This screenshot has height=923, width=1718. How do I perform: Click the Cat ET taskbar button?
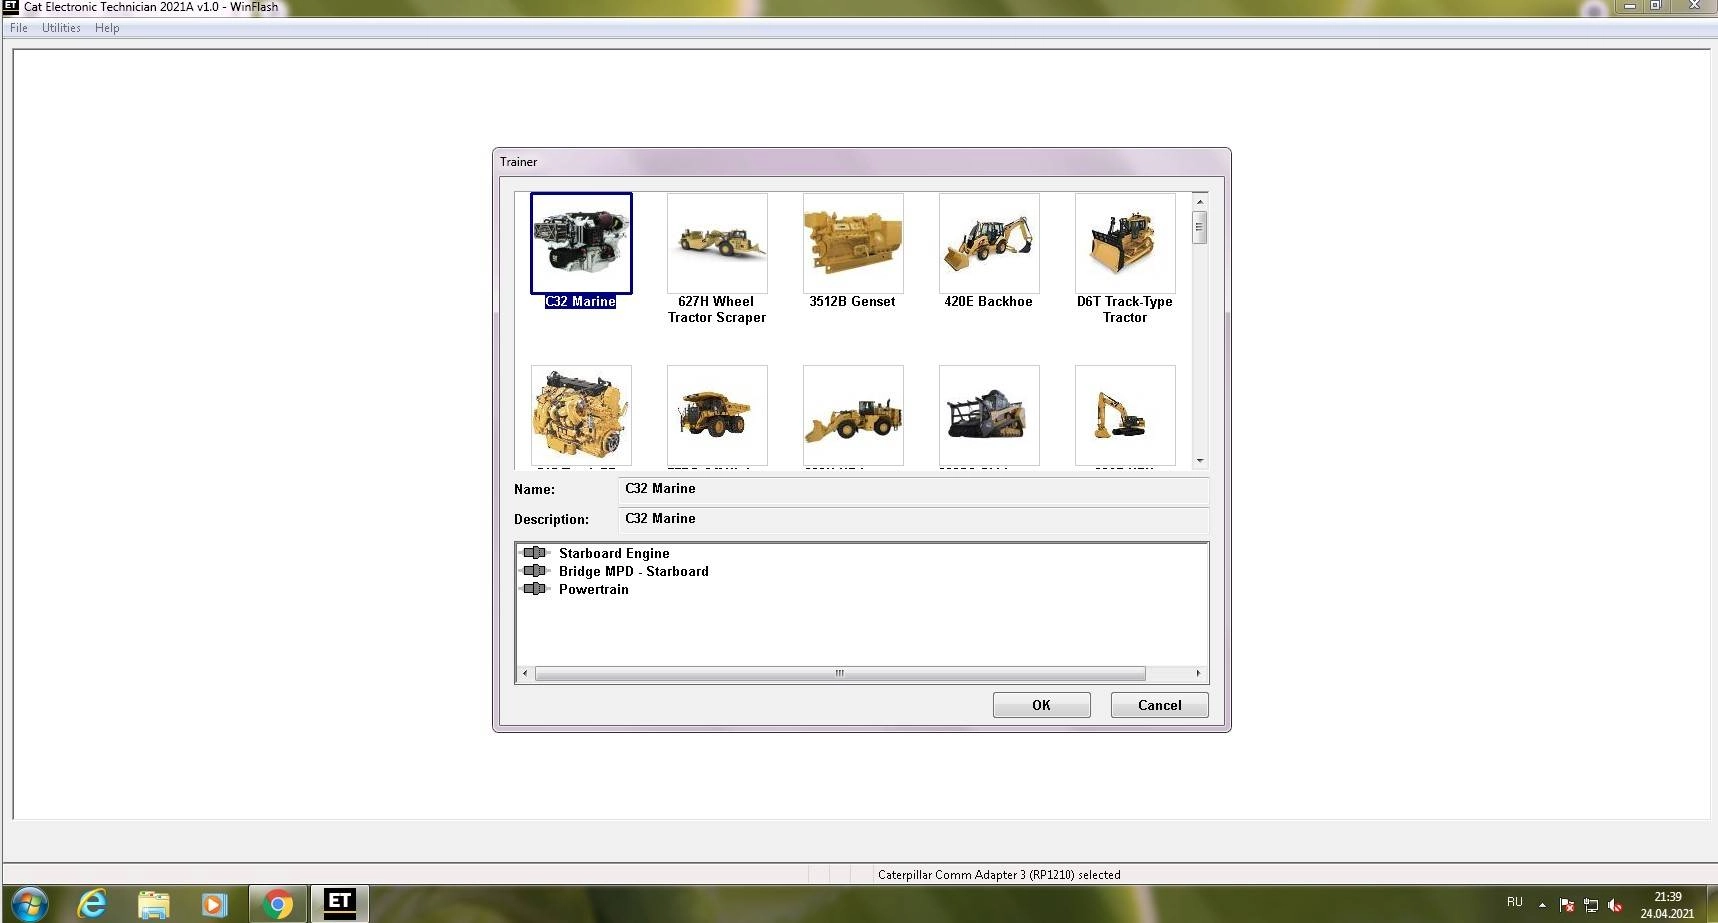(x=339, y=904)
